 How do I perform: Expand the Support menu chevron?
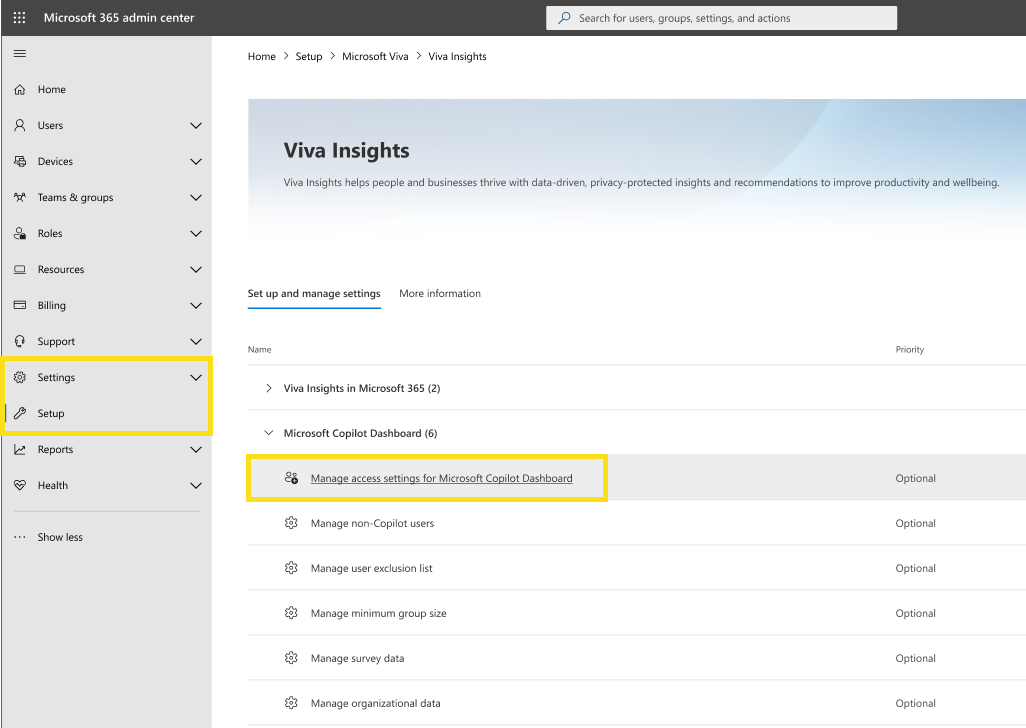click(x=196, y=341)
